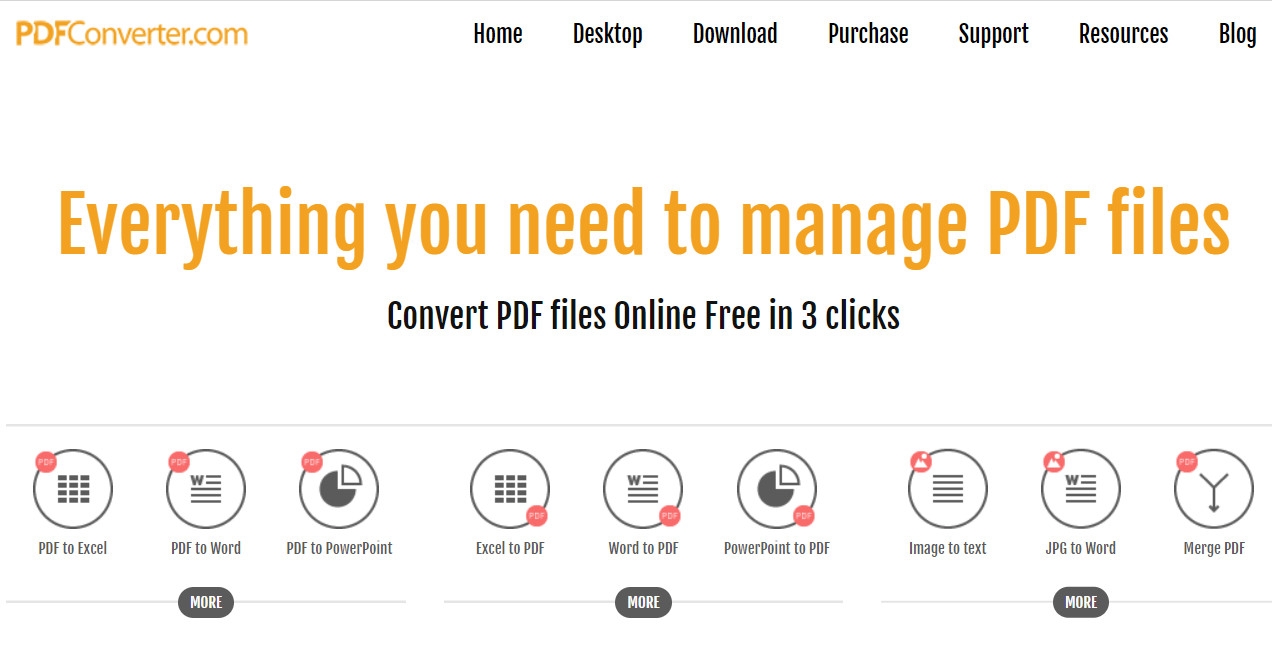Open the Desktop menu item
Image resolution: width=1272 pixels, height=661 pixels.
pos(608,34)
